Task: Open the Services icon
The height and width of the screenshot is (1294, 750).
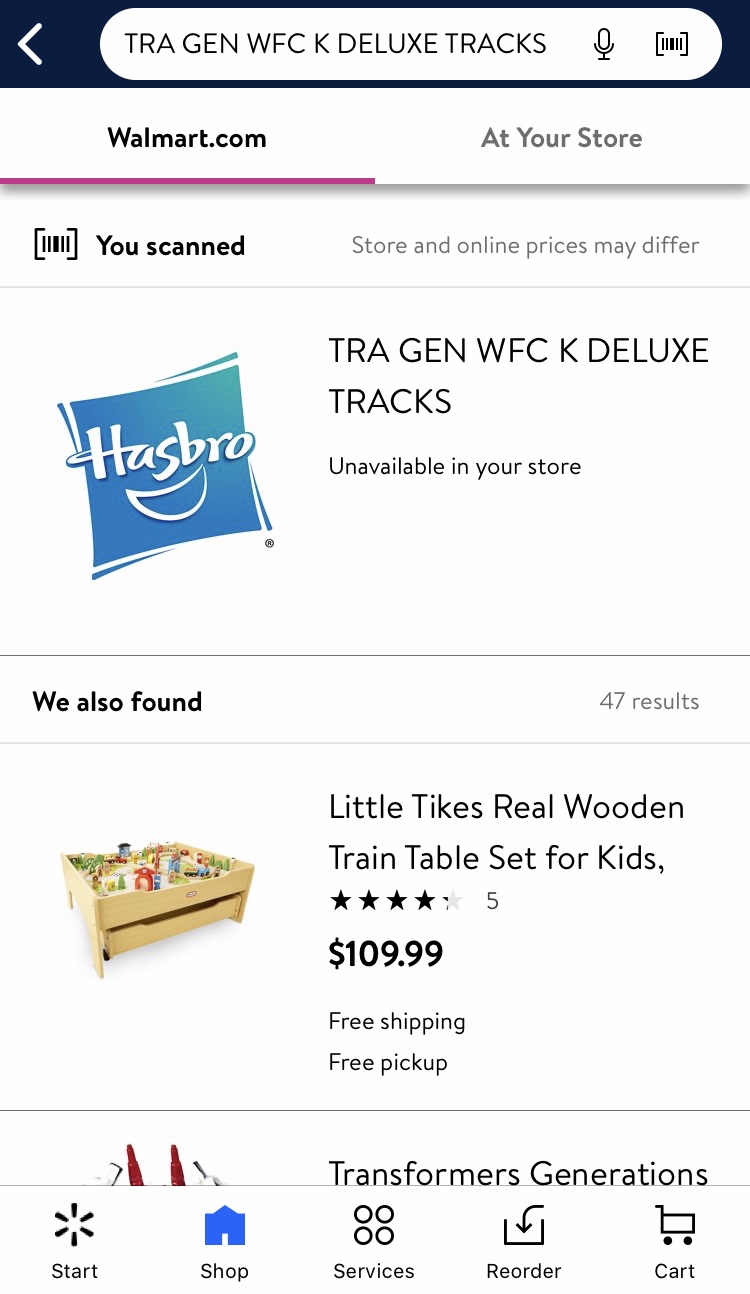Action: (374, 1226)
